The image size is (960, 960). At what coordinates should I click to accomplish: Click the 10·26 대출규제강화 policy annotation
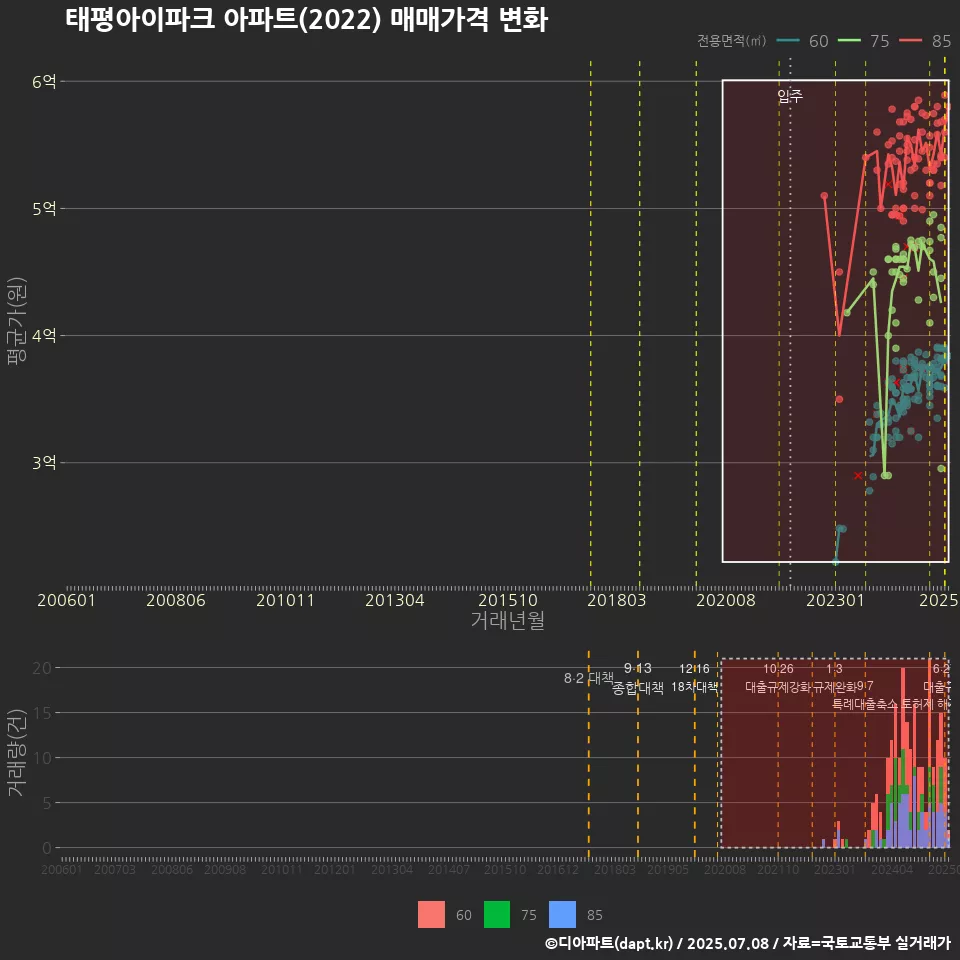(778, 678)
